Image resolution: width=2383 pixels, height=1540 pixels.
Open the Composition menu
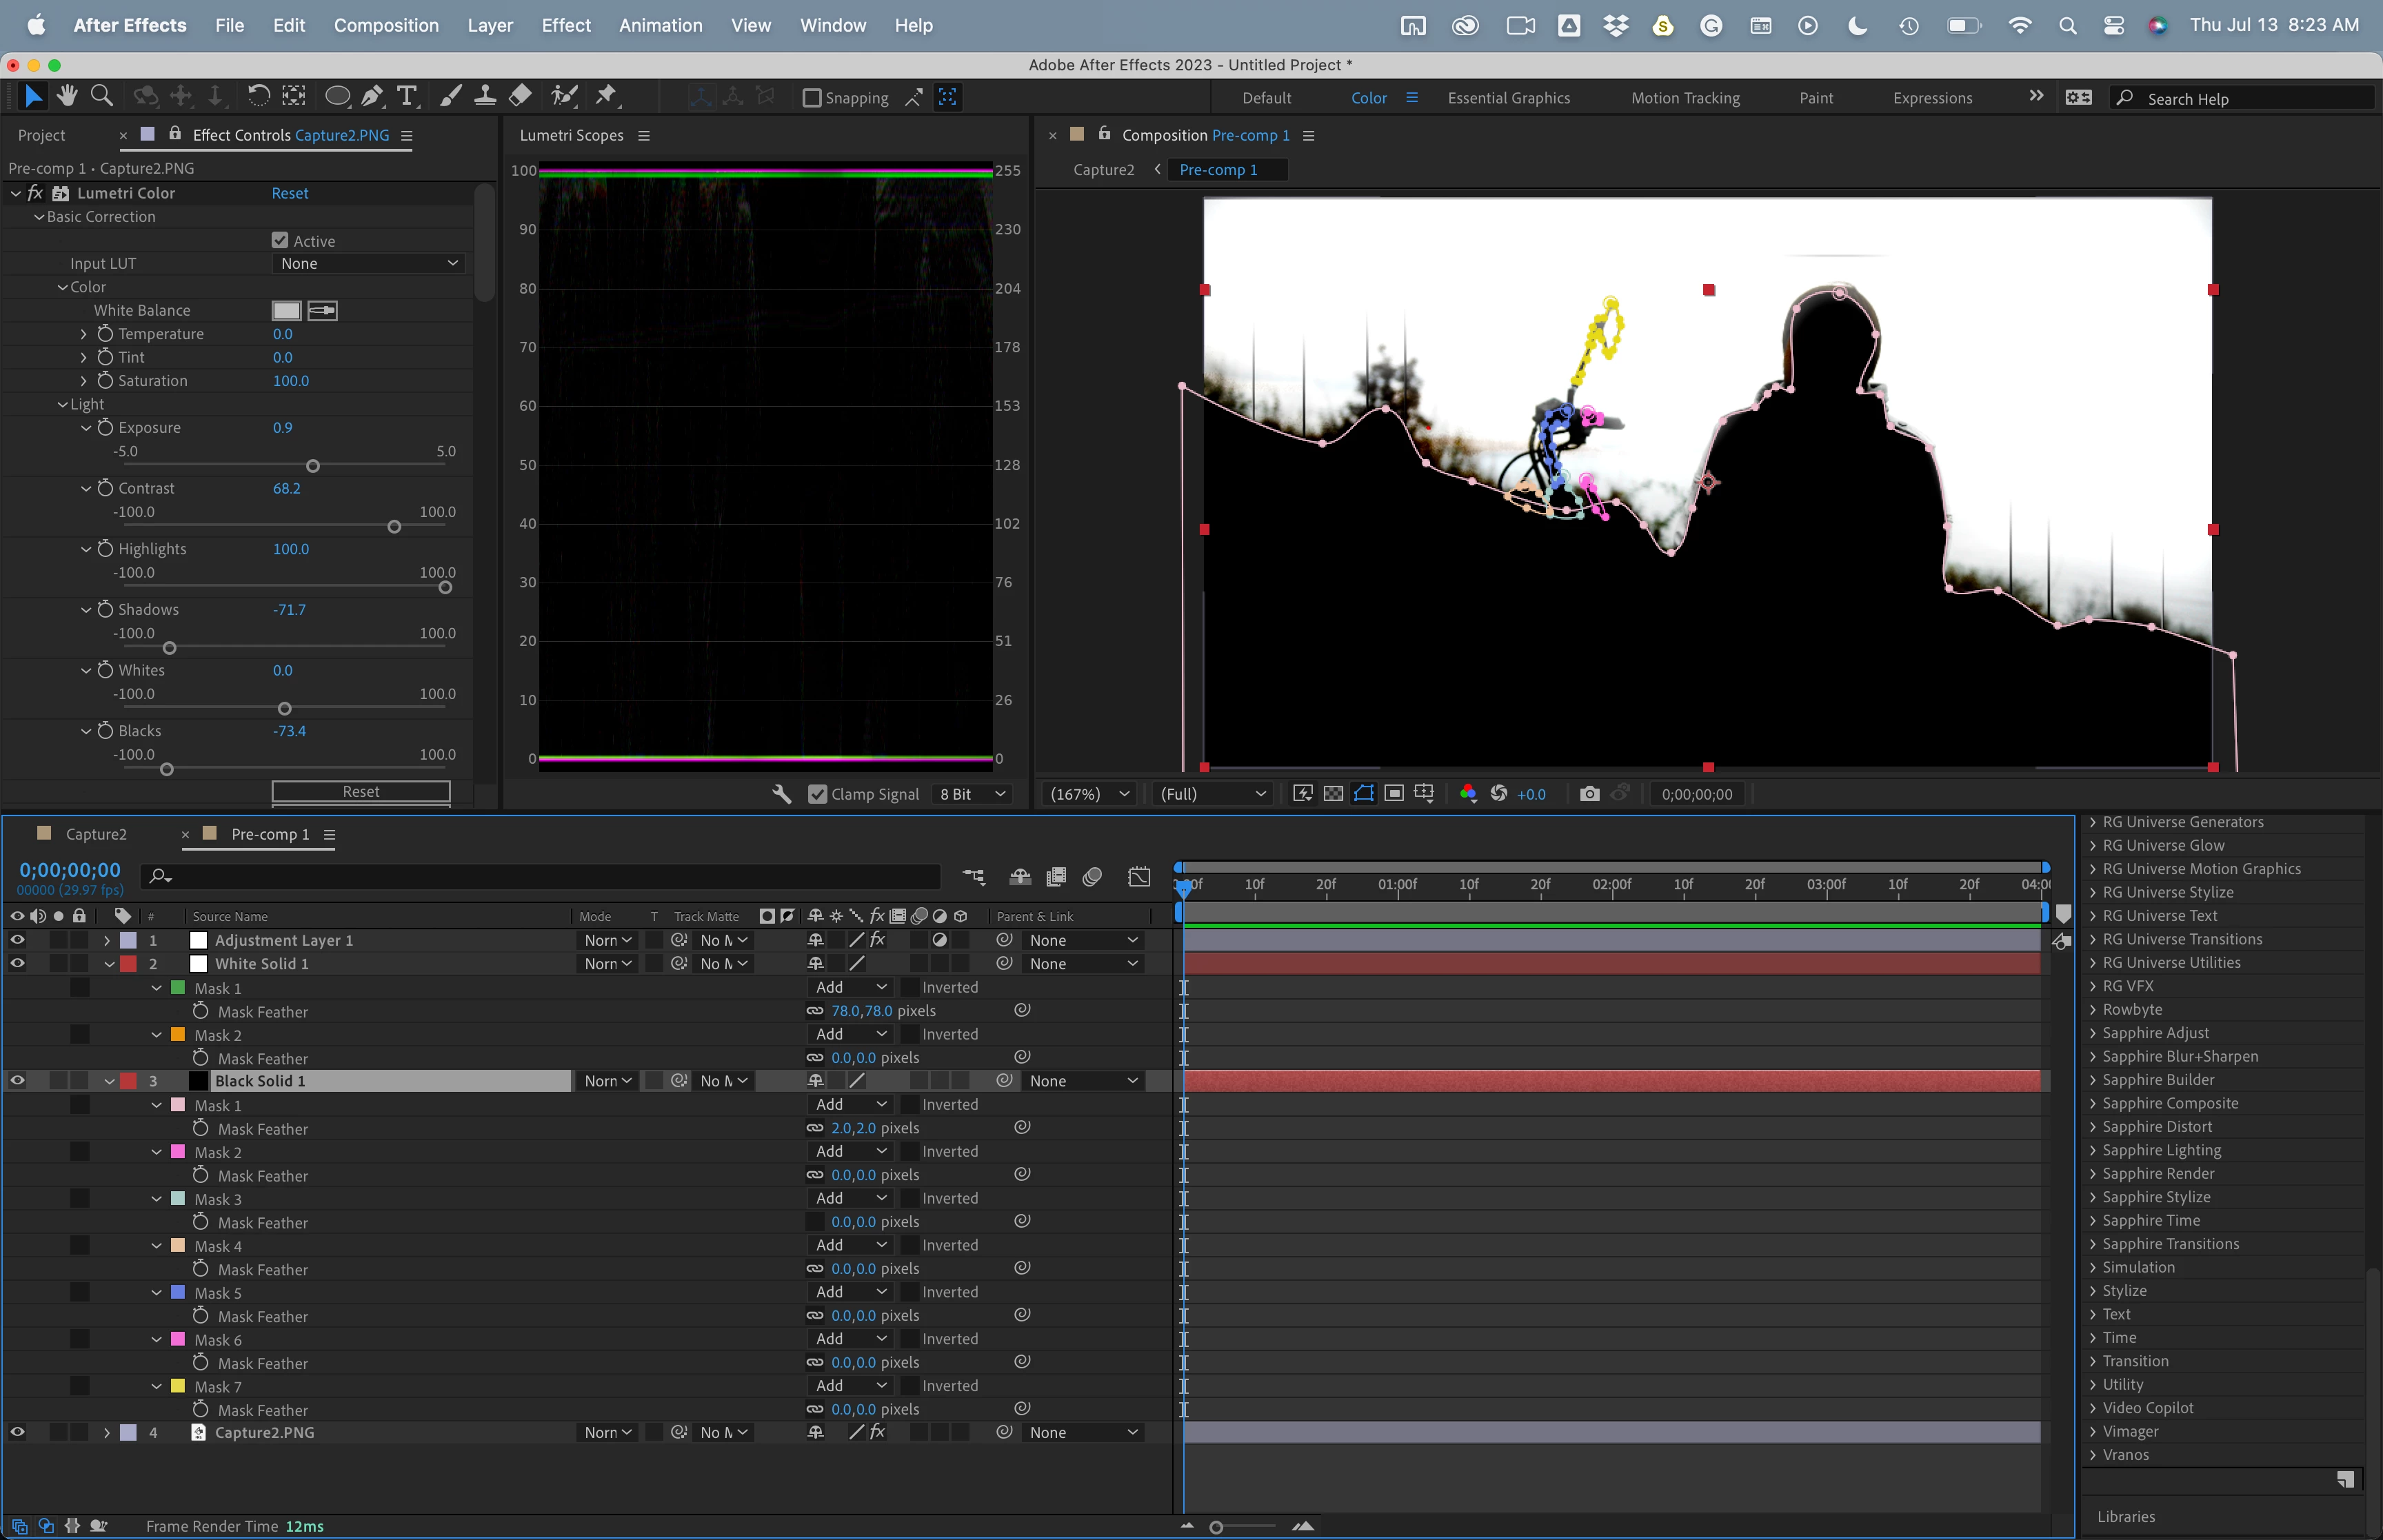(386, 25)
